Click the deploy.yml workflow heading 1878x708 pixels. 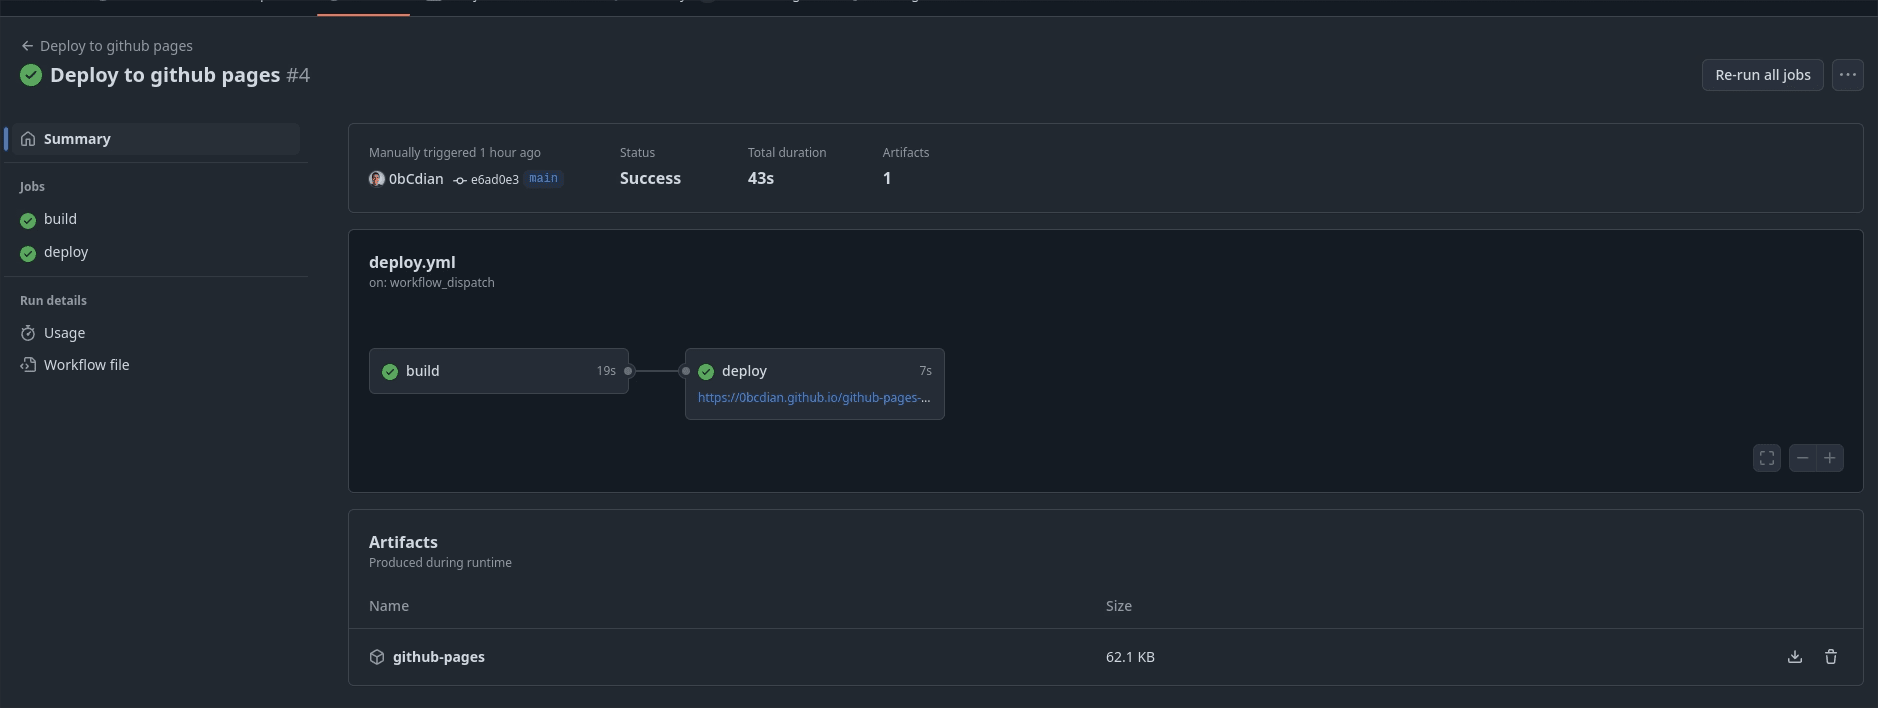[412, 262]
